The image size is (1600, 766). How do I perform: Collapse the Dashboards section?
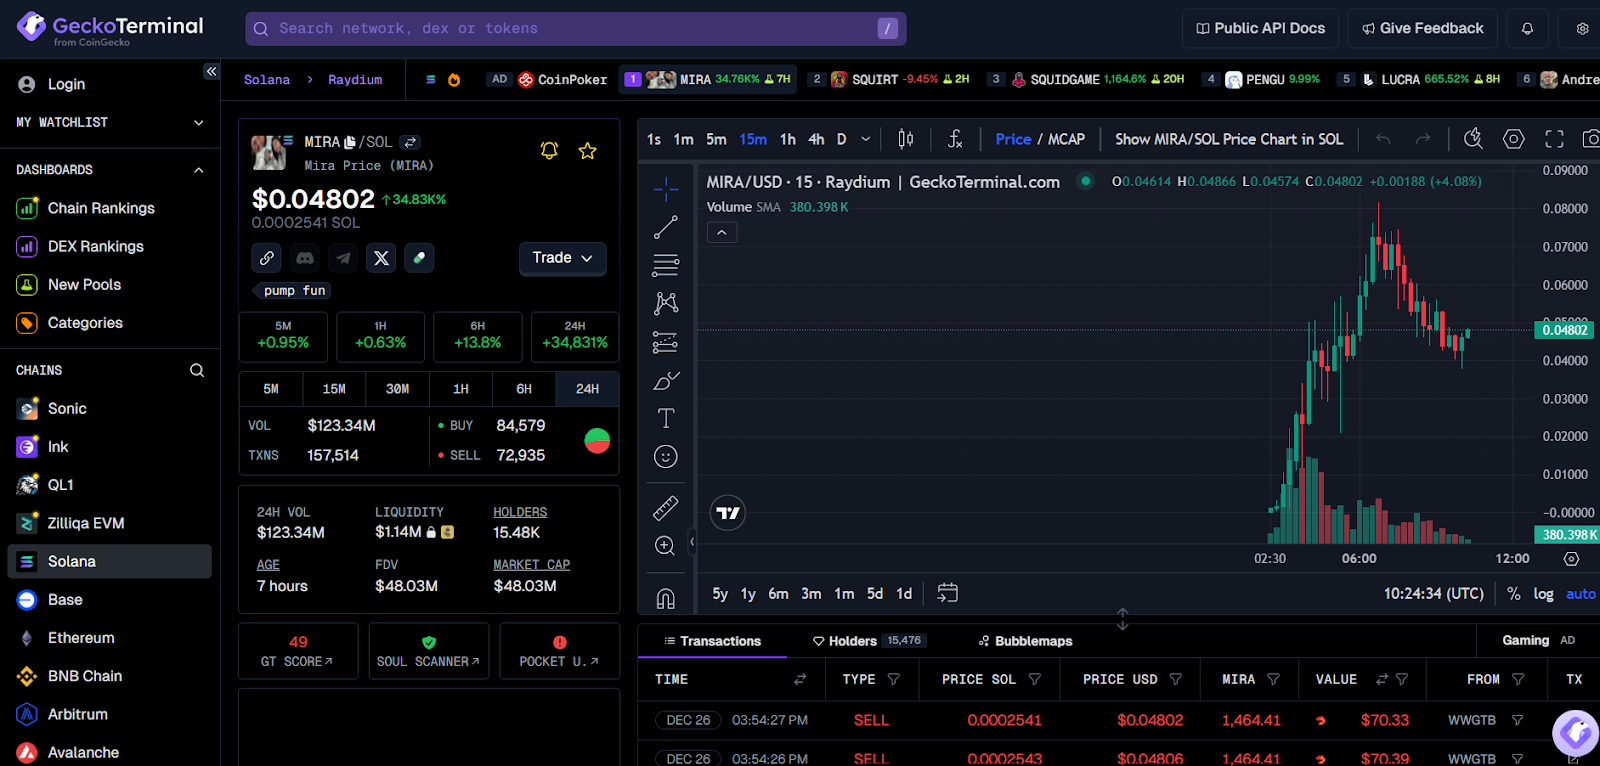coord(199,170)
